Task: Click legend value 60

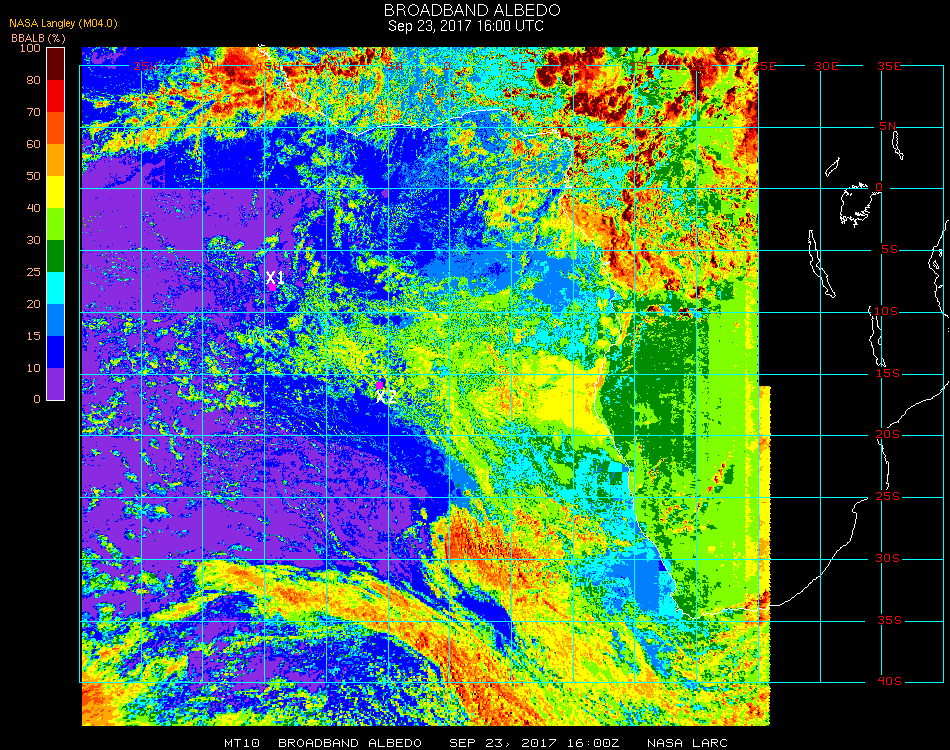Action: pos(33,144)
